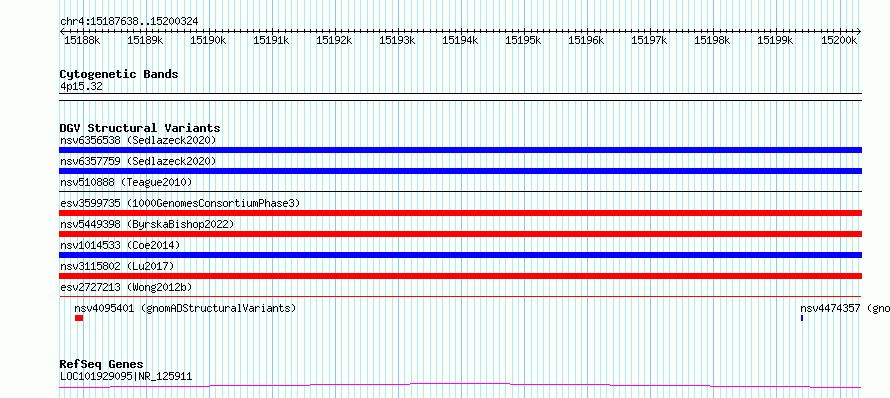890x398 pixels.
Task: Open variant nsv4474357 label
Action: pyautogui.click(x=845, y=308)
